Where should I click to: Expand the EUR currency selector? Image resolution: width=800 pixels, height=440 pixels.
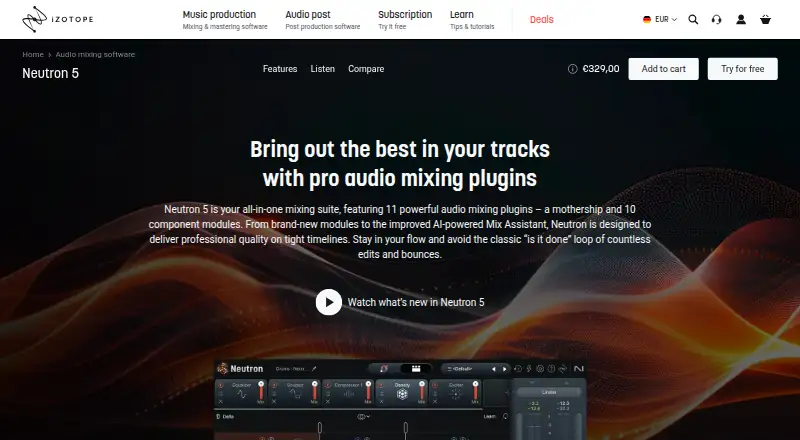click(x=660, y=19)
